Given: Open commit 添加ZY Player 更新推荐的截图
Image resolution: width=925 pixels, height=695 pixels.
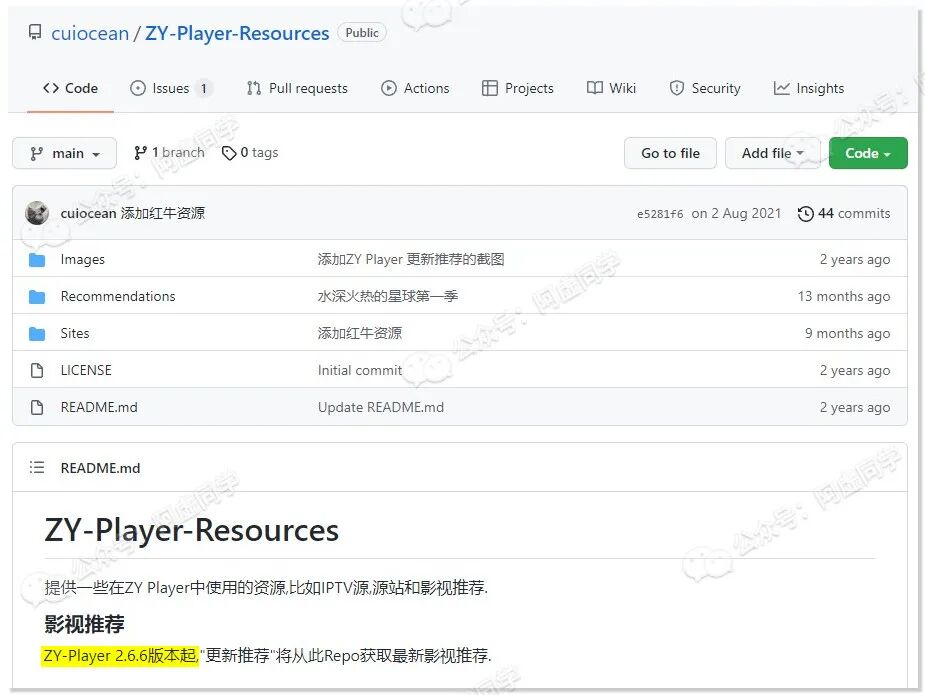Looking at the screenshot, I should (411, 259).
